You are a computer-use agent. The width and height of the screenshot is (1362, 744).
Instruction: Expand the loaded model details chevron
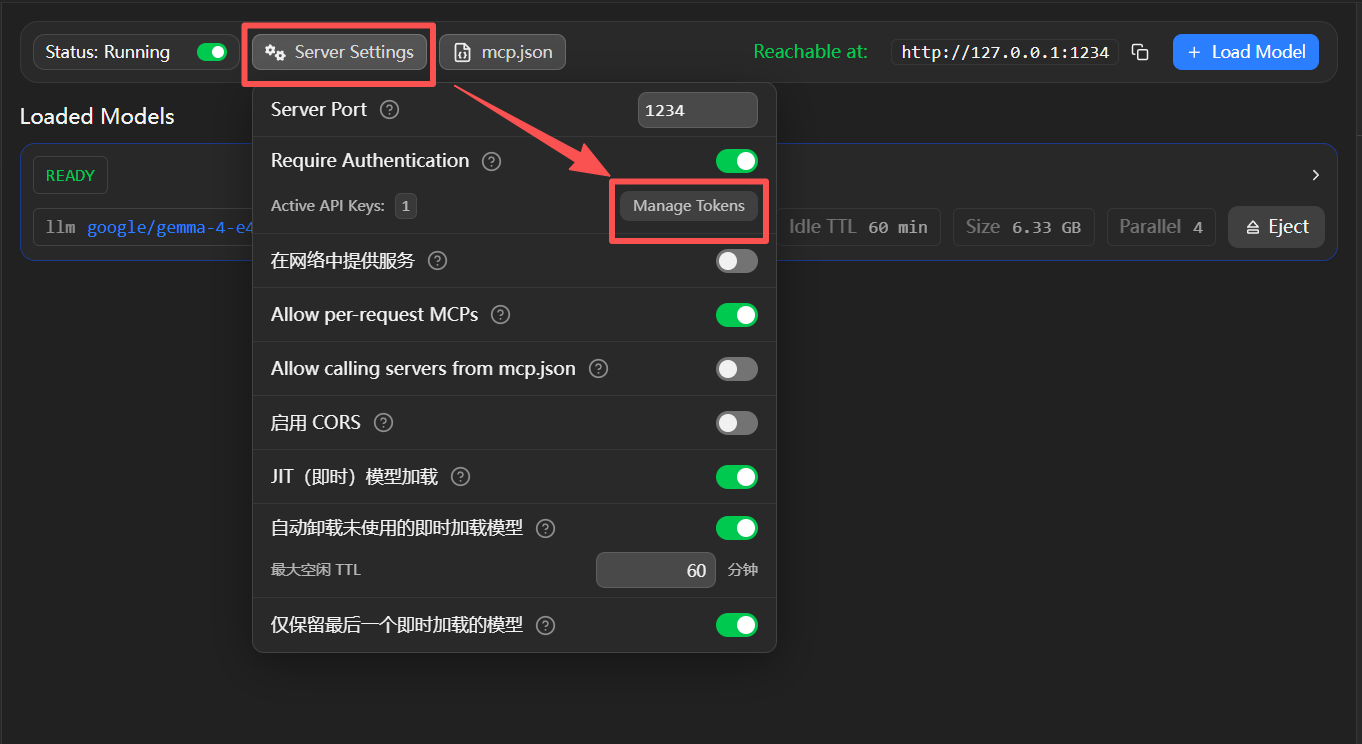click(x=1316, y=175)
